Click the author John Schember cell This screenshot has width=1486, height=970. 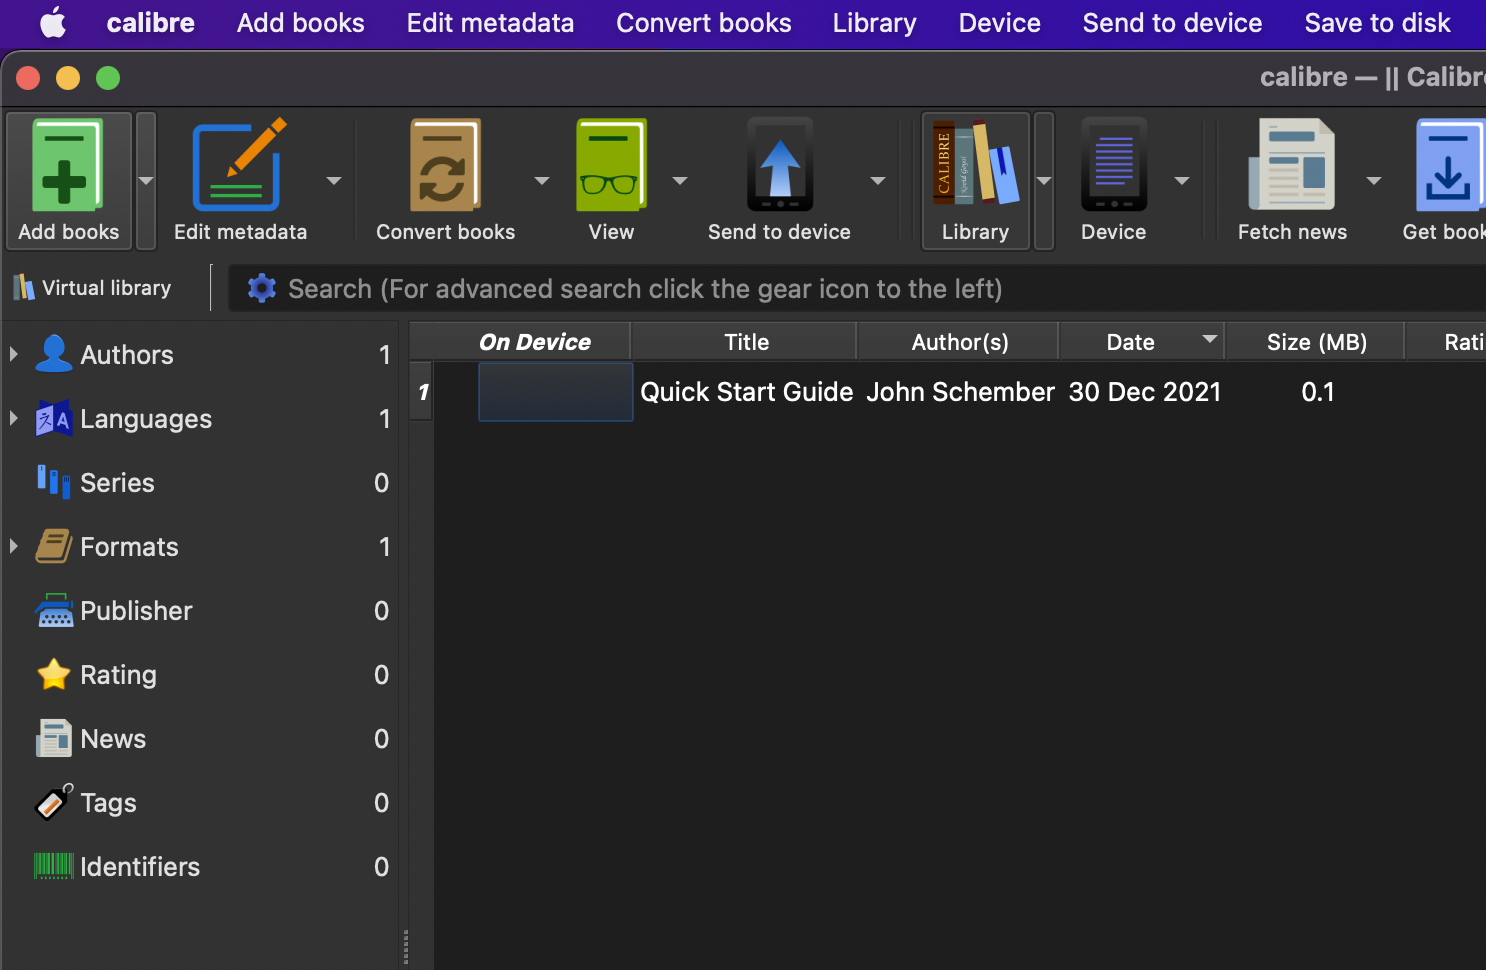coord(960,392)
